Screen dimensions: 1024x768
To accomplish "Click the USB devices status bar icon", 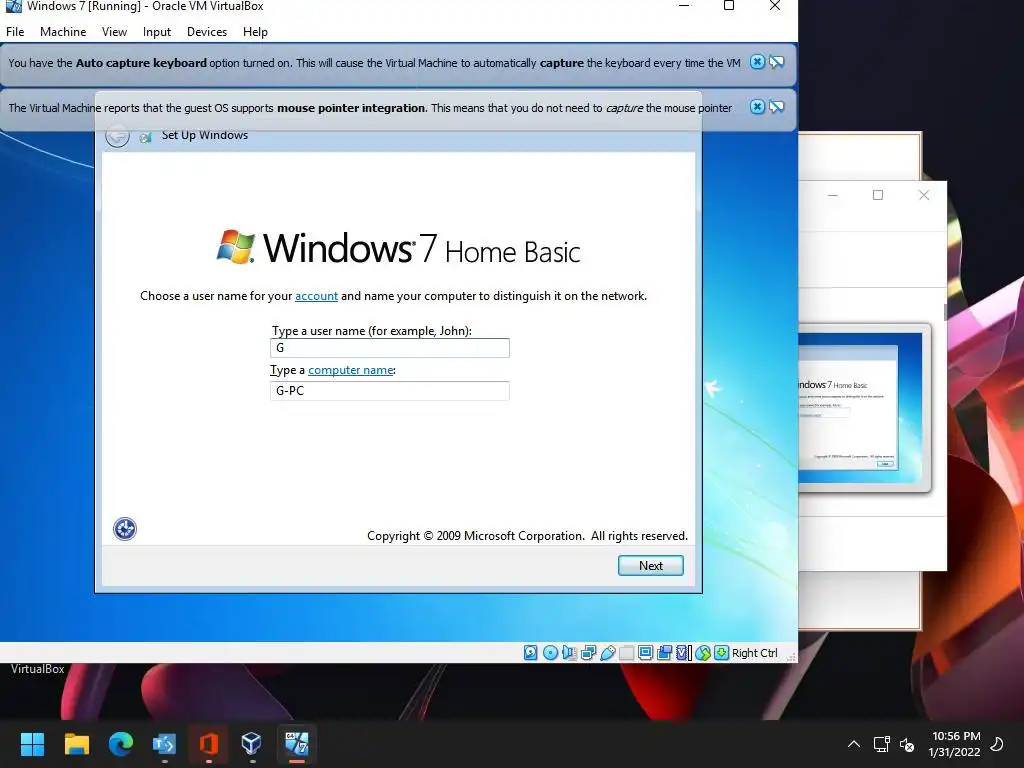I will (x=607, y=652).
